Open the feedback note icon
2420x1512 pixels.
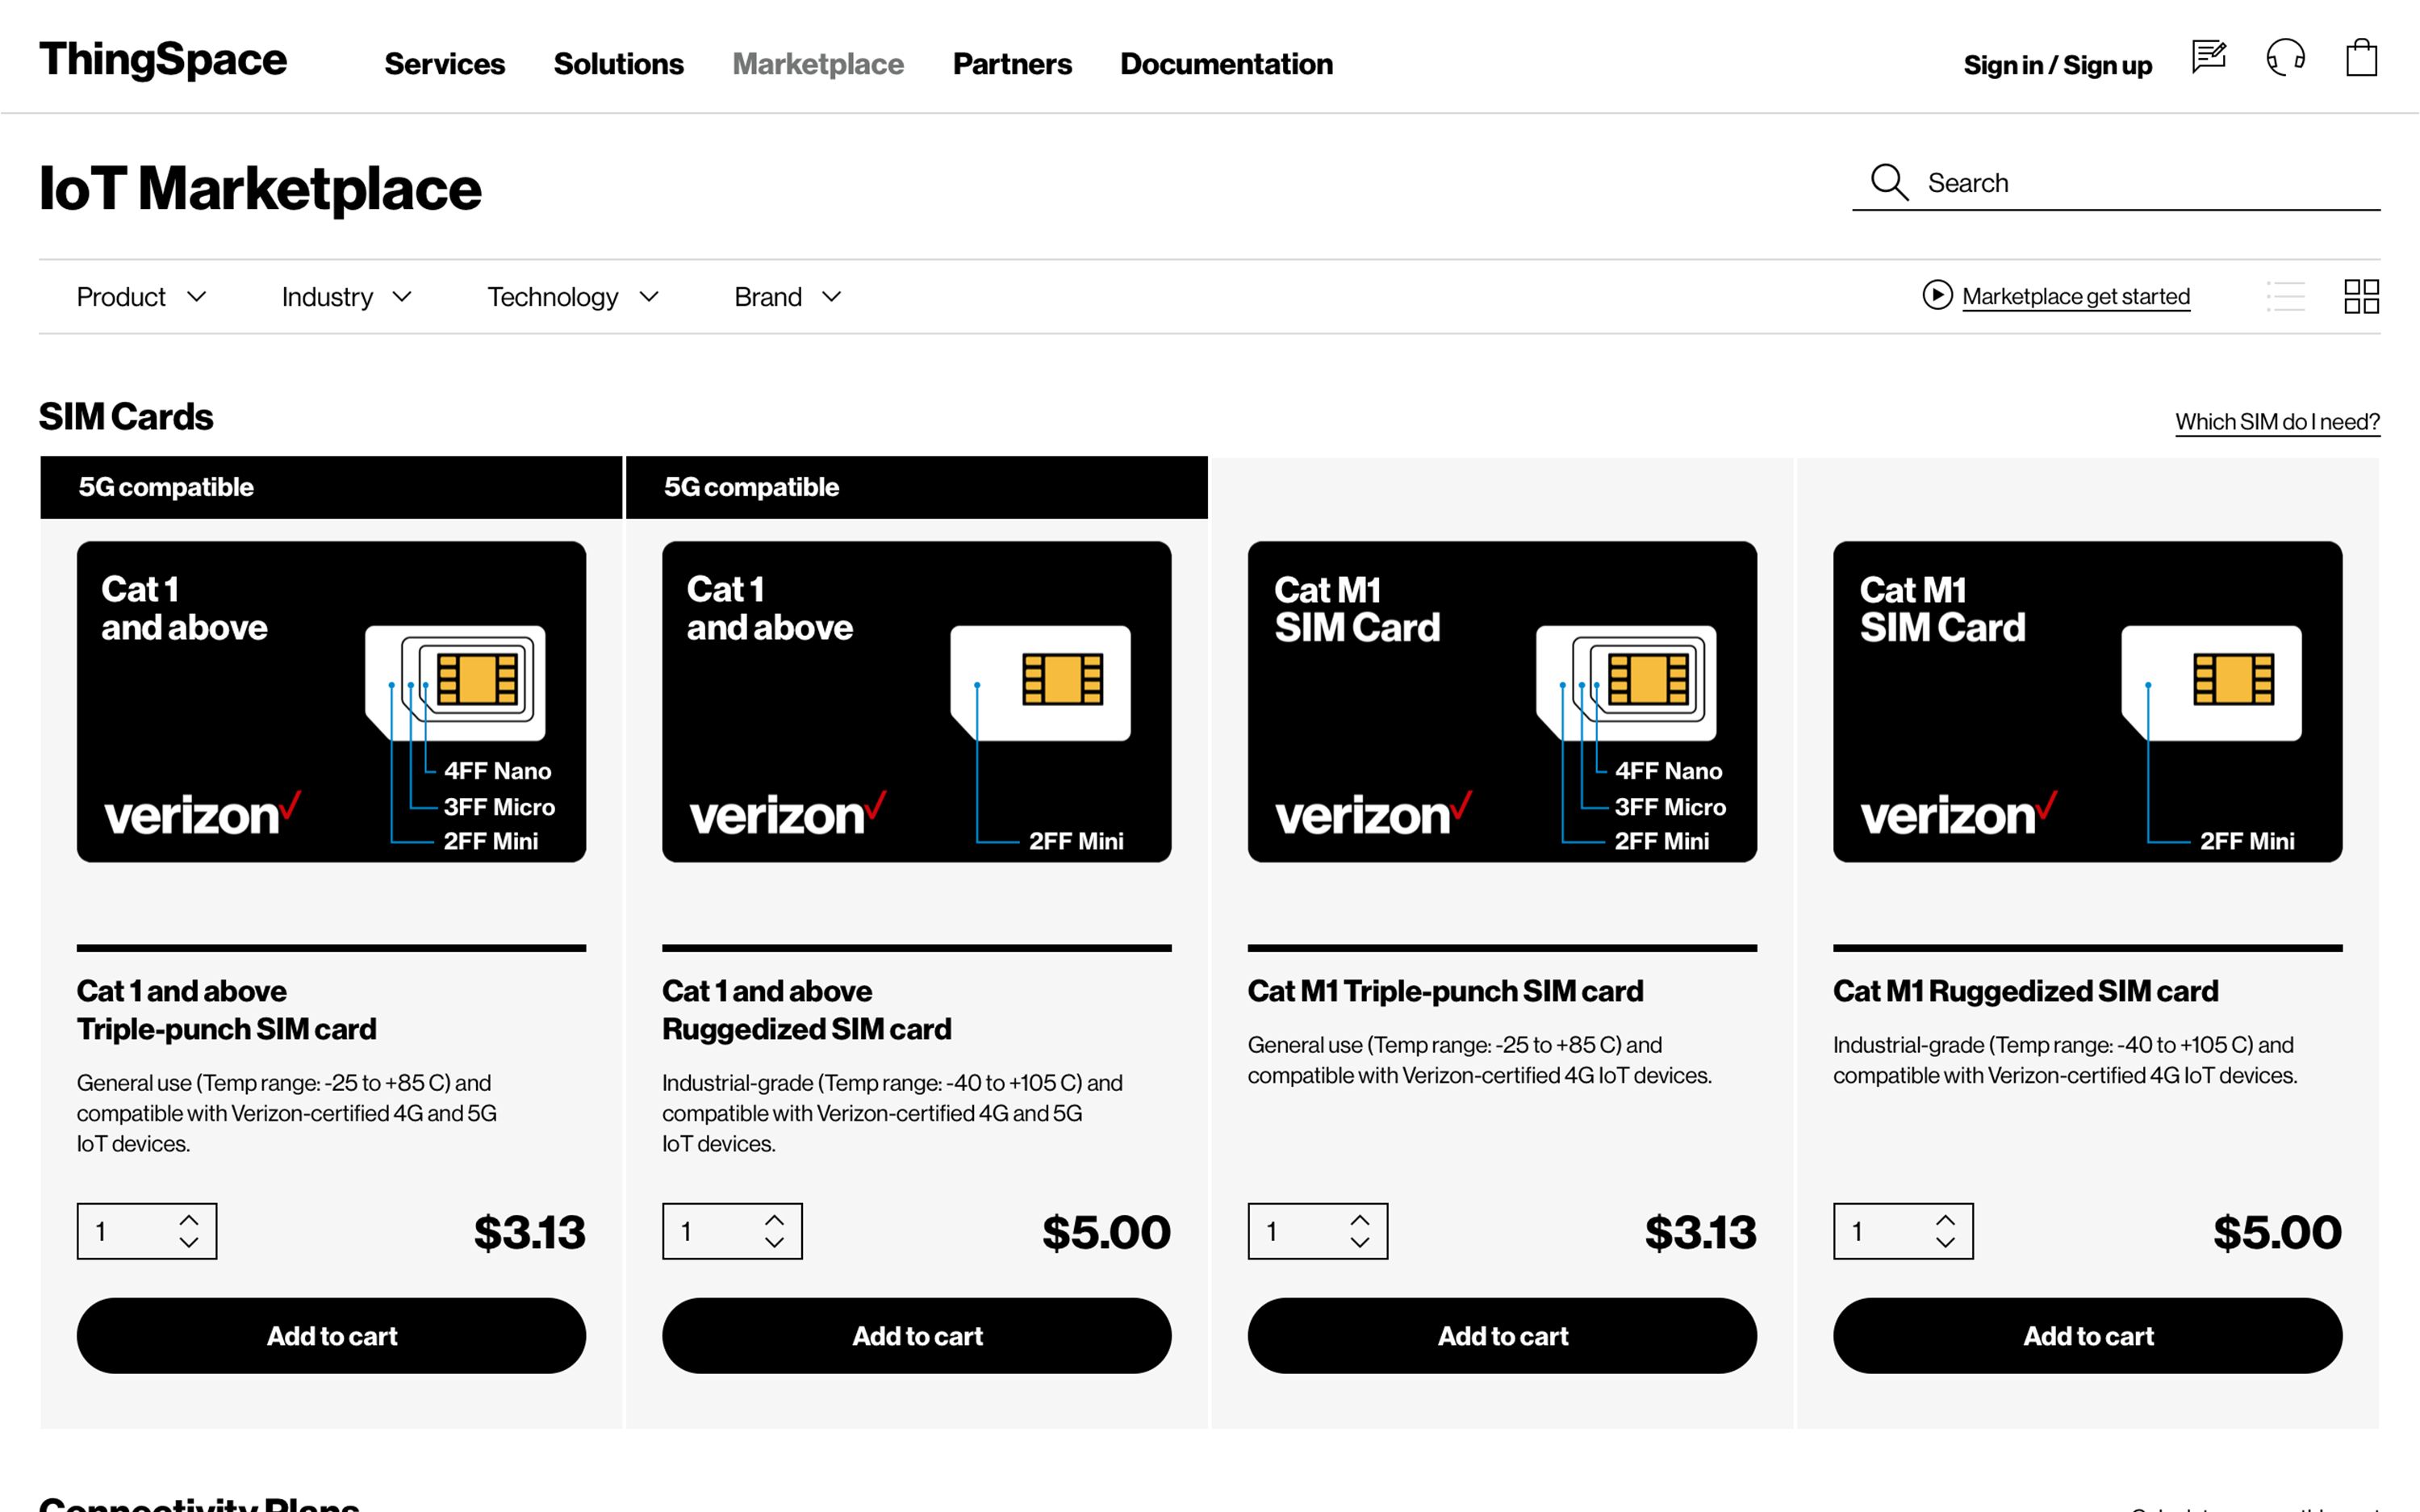(2208, 58)
